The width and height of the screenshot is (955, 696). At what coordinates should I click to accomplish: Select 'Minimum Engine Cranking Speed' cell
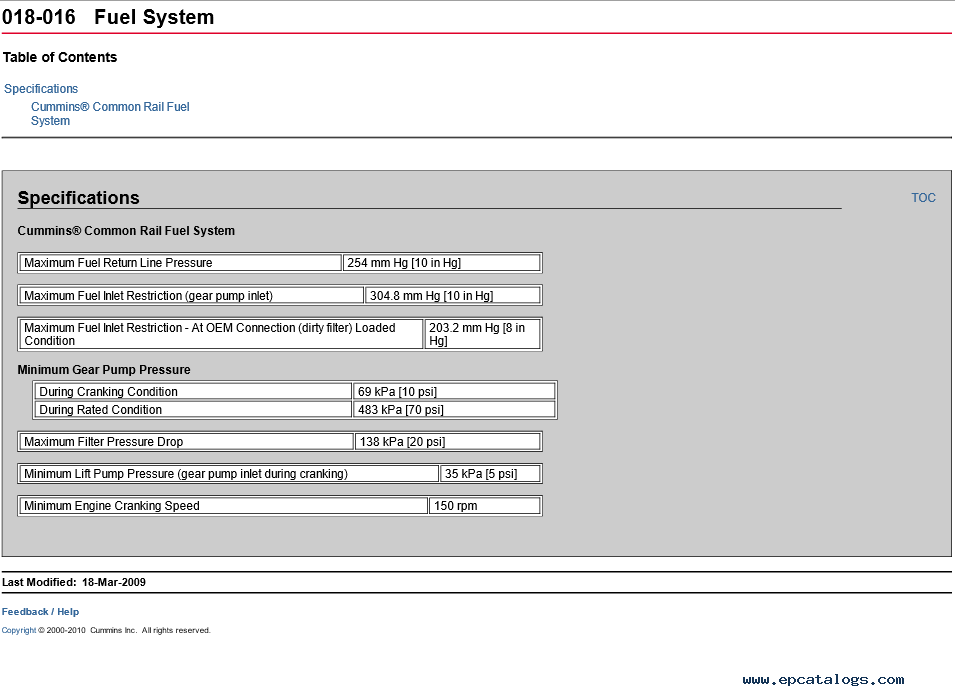pos(224,506)
